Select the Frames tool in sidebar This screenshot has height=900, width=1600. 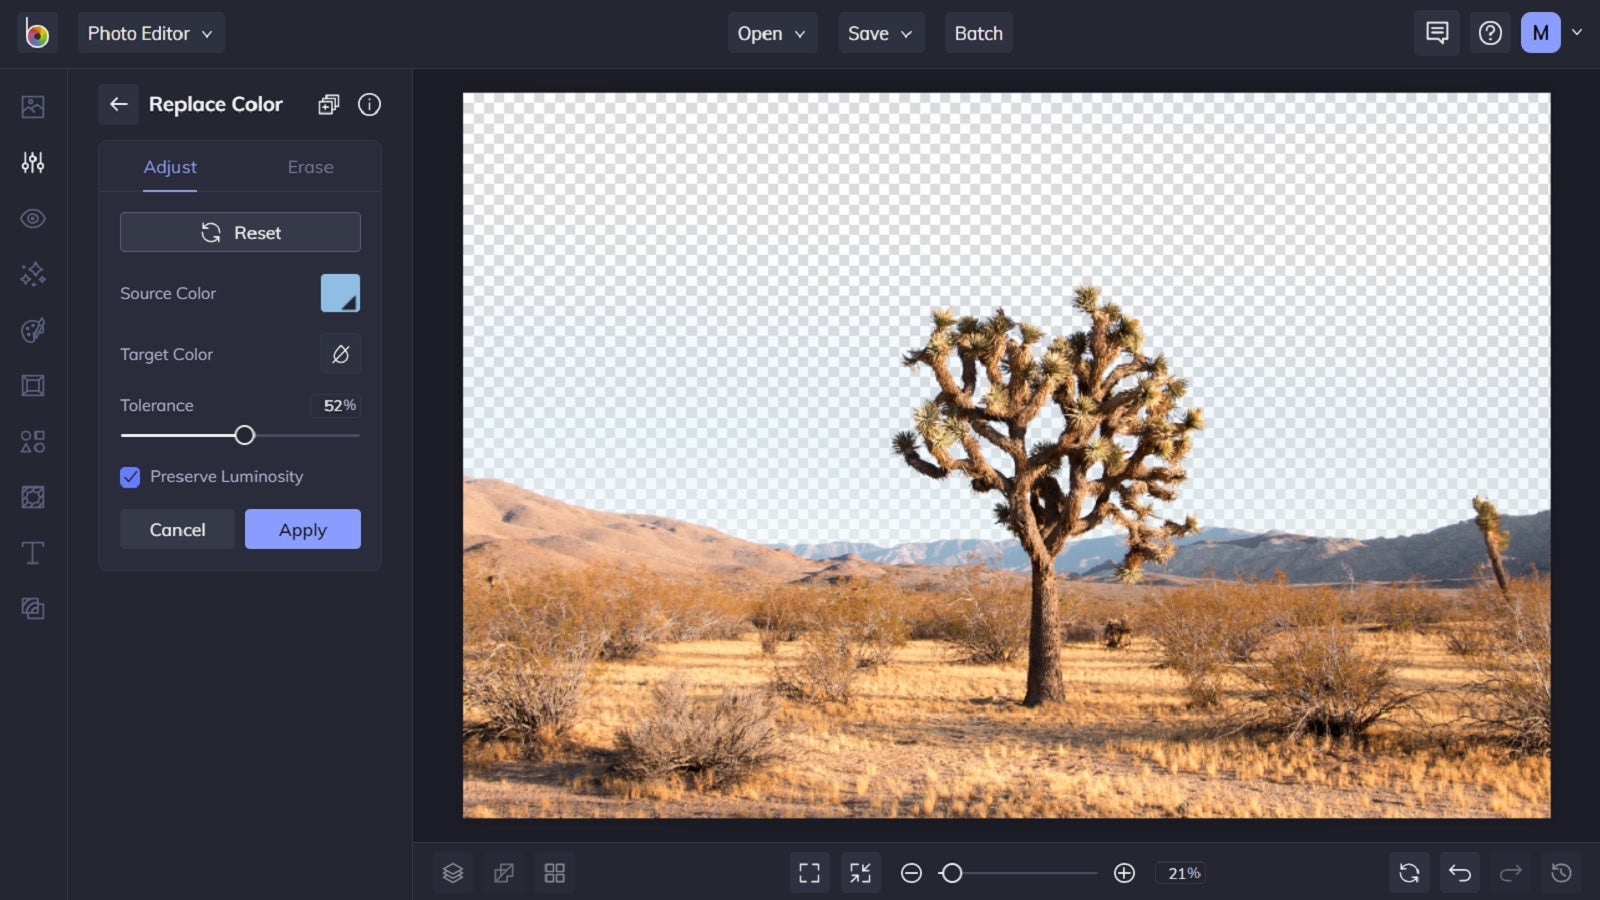(32, 386)
